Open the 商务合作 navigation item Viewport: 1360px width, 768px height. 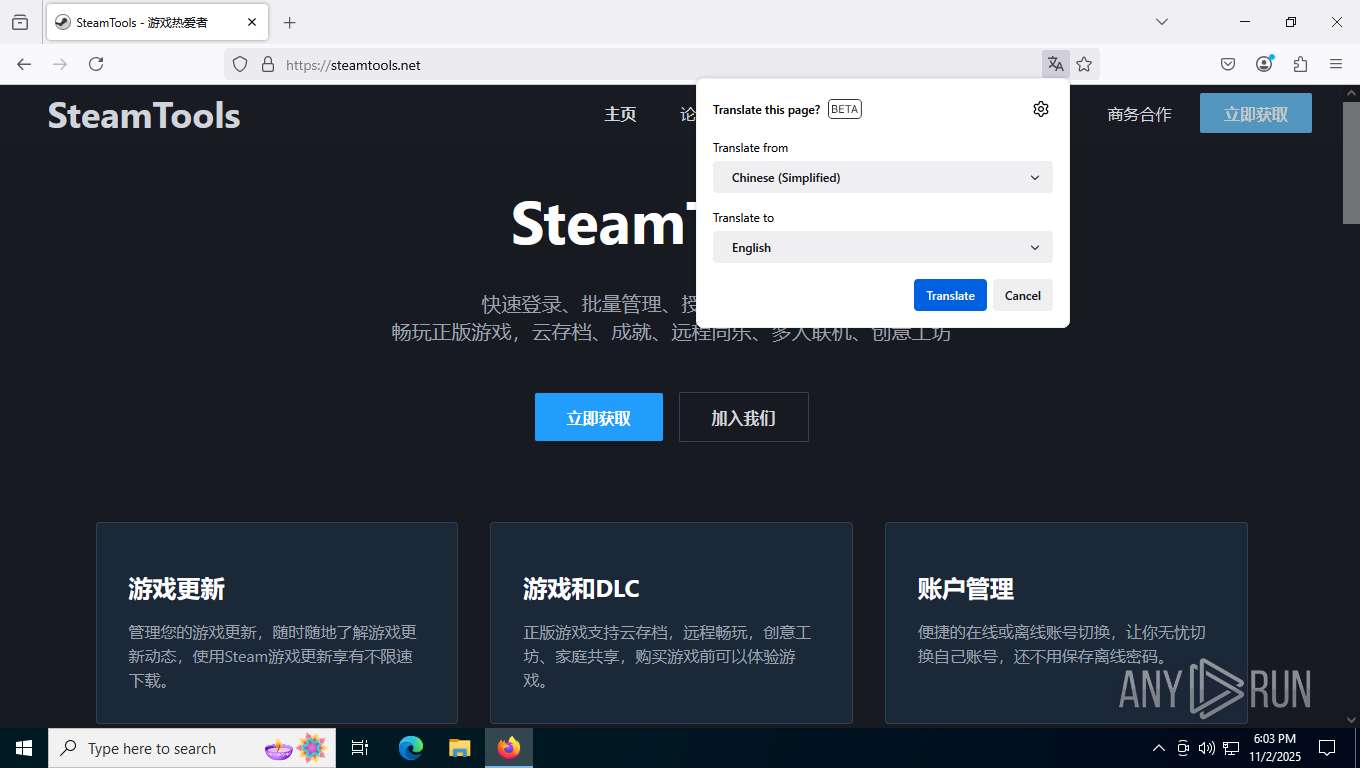pos(1139,114)
